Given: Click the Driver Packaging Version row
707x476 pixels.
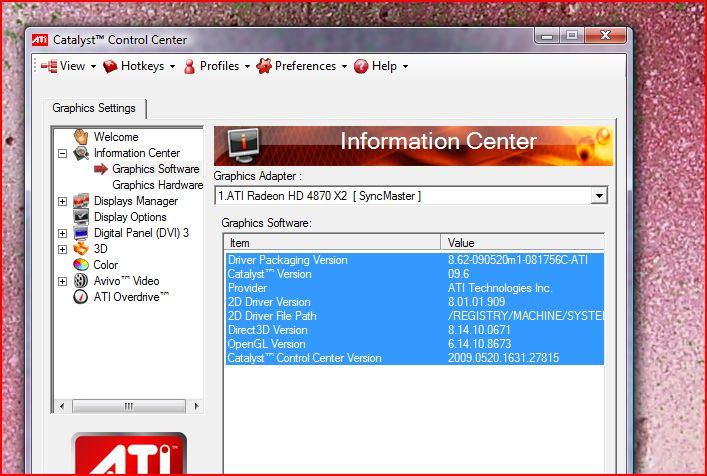Looking at the screenshot, I should point(415,260).
